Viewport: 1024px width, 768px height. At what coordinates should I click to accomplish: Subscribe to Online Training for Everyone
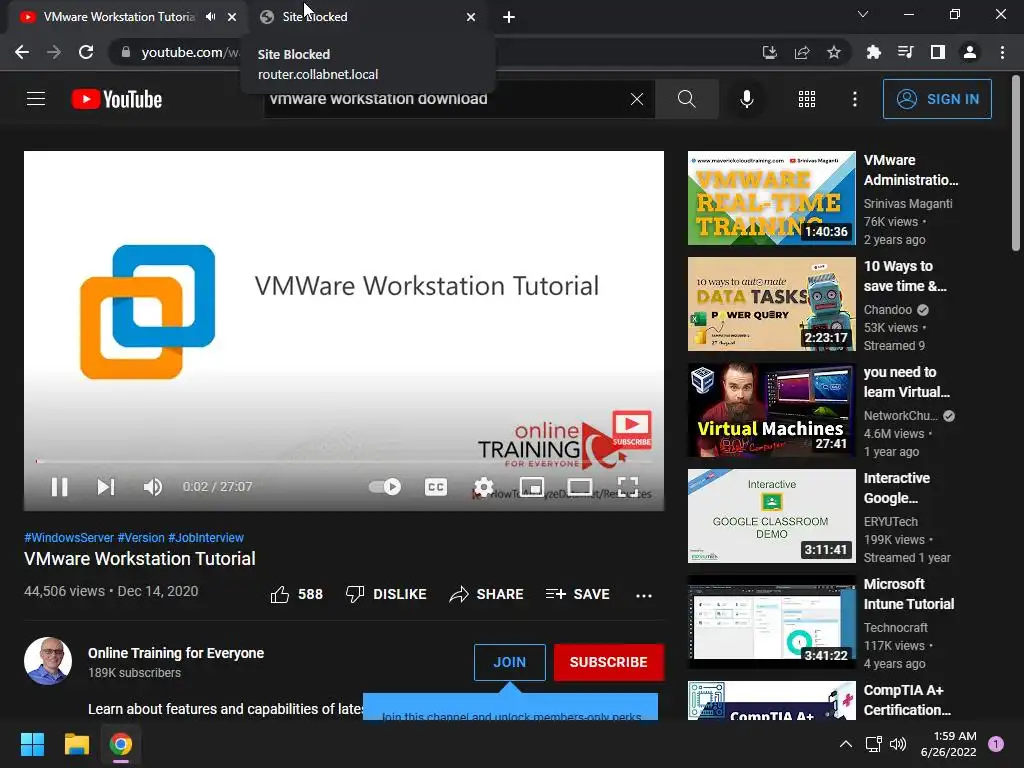[609, 662]
